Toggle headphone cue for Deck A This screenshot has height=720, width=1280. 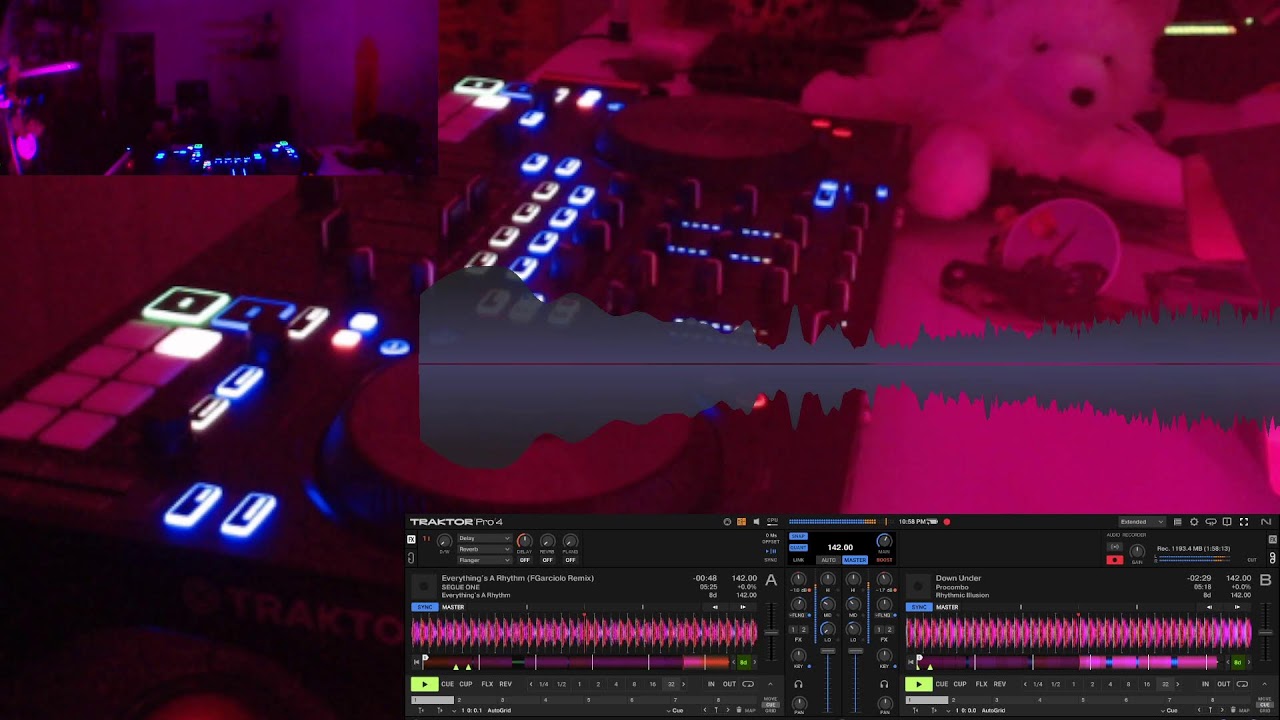(x=798, y=684)
